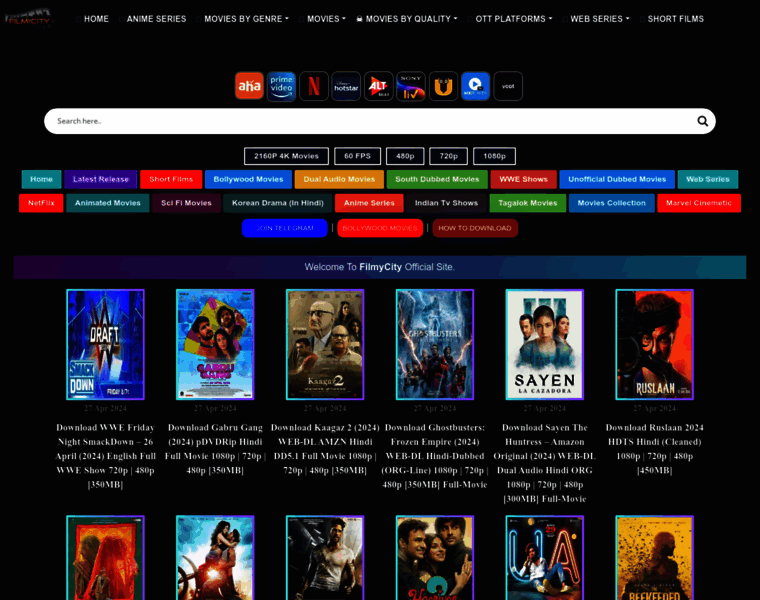Open the Kaagaz 2 poster

click(325, 345)
